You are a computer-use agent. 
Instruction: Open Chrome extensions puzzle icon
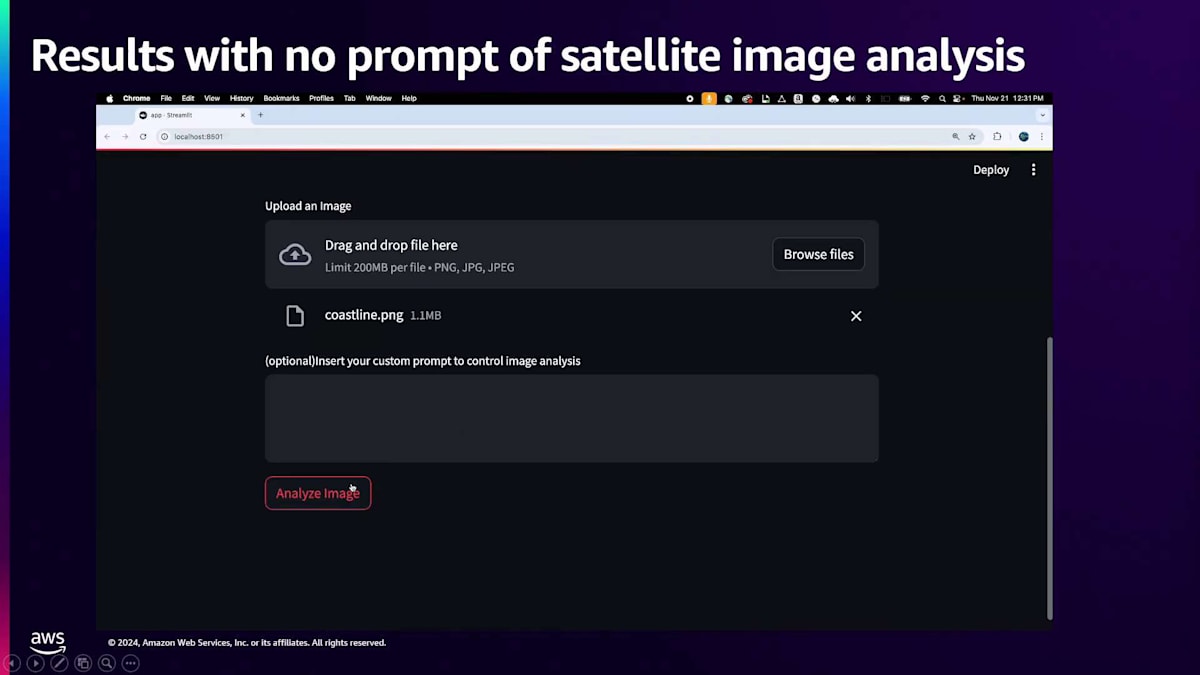tap(997, 137)
